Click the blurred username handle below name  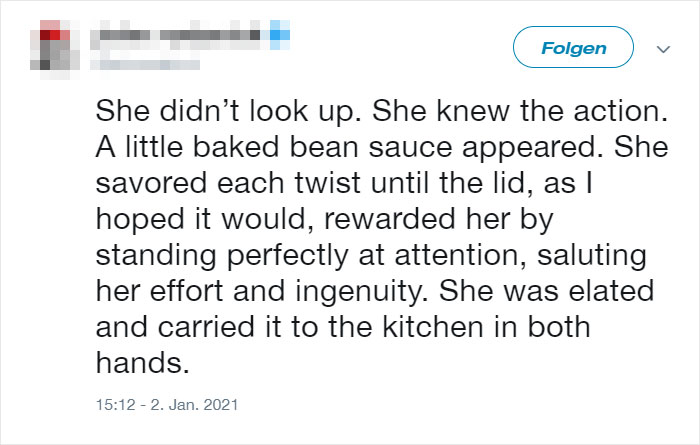145,65
